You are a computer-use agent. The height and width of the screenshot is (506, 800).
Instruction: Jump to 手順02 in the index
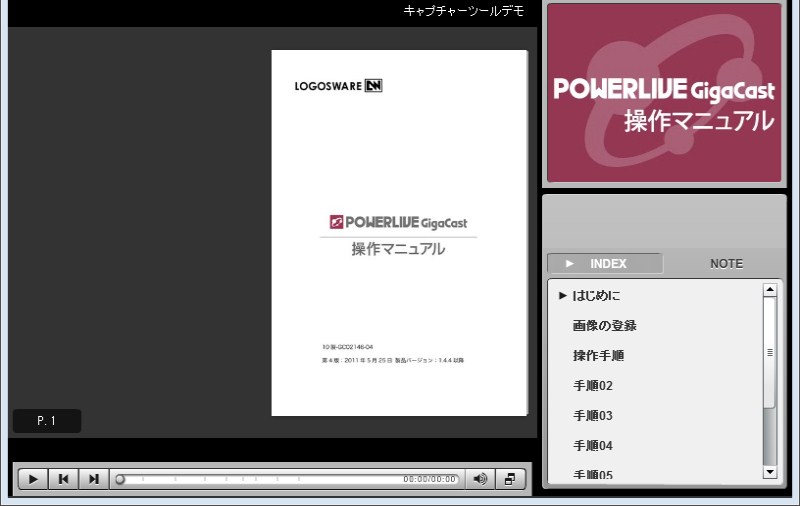coord(593,386)
